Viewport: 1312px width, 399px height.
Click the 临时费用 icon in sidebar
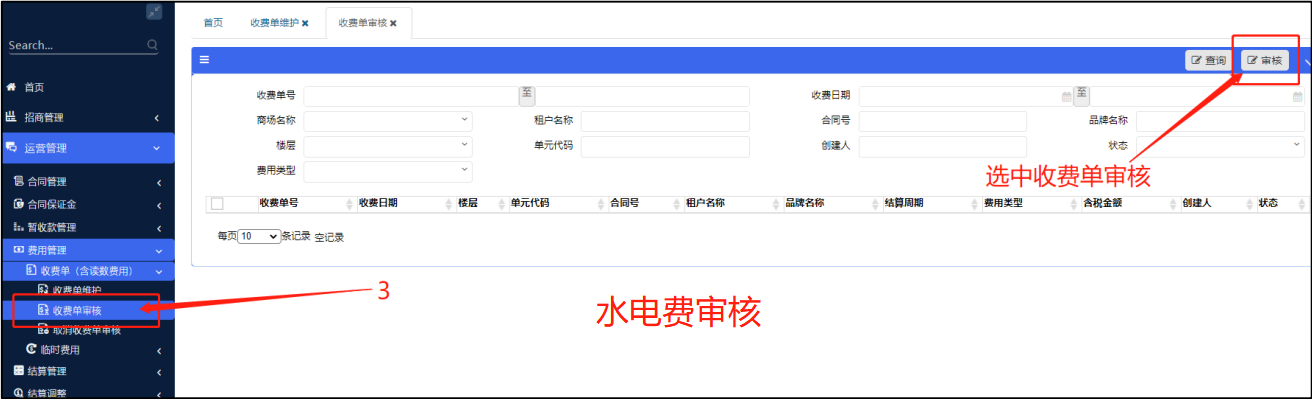click(x=31, y=350)
